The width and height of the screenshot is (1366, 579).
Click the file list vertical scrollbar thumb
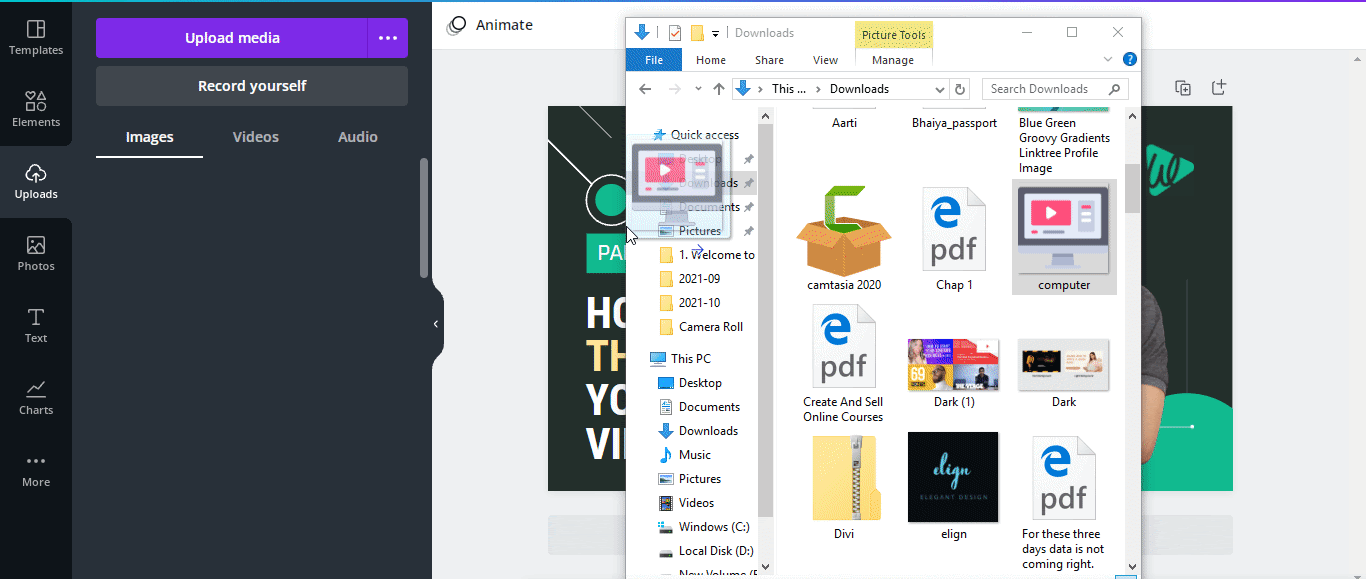pyautogui.click(x=1132, y=189)
